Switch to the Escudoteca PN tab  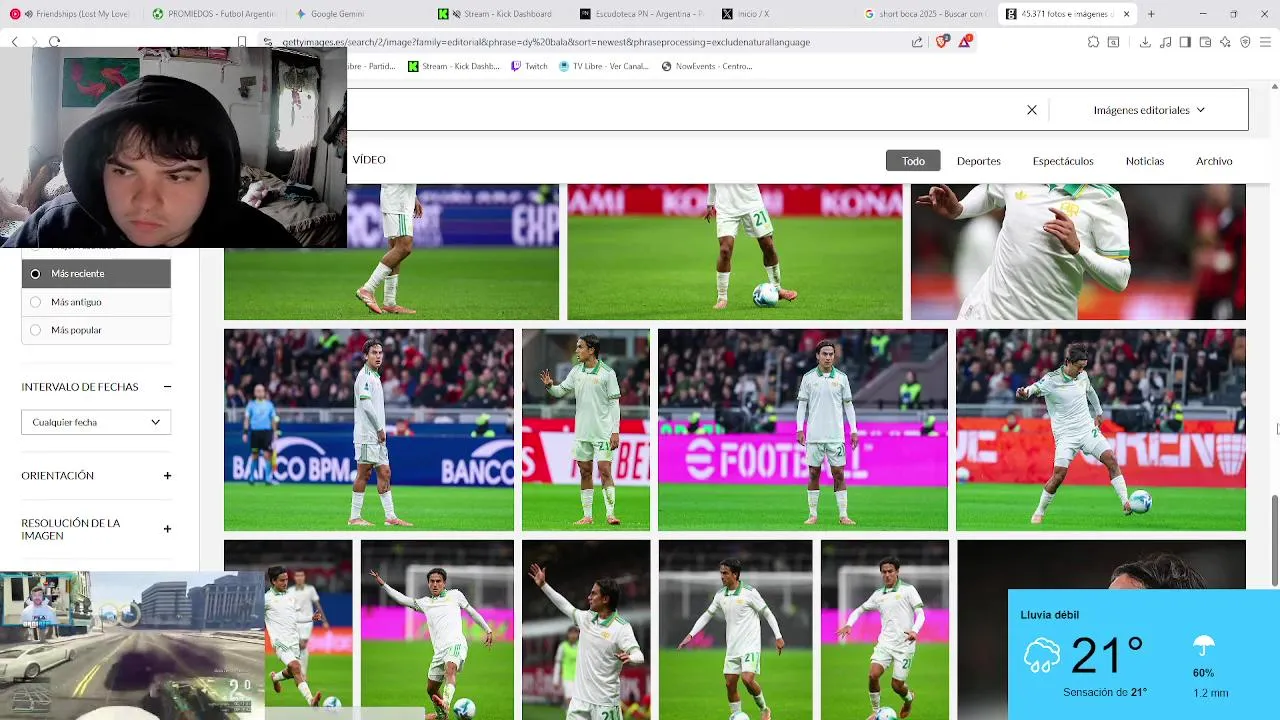tap(642, 14)
